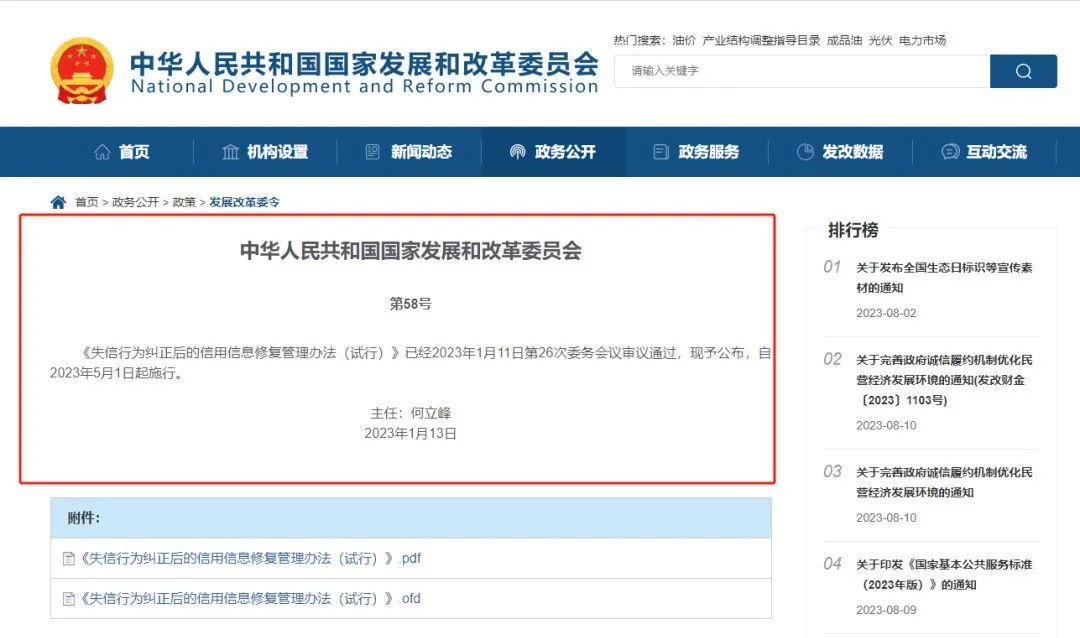
Task: Click the fingerprint icon beside 政务公开
Action: [517, 152]
